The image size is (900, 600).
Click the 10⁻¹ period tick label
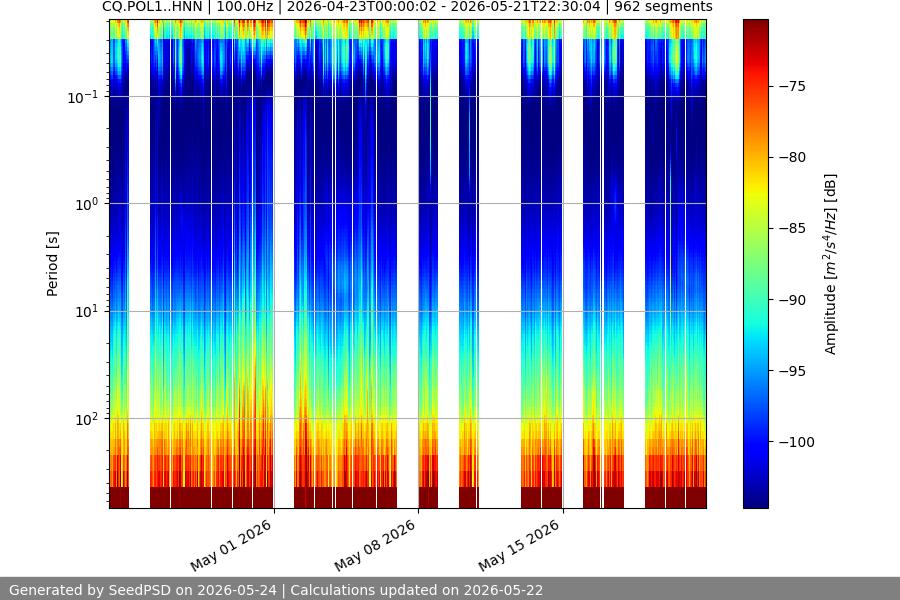point(82,97)
